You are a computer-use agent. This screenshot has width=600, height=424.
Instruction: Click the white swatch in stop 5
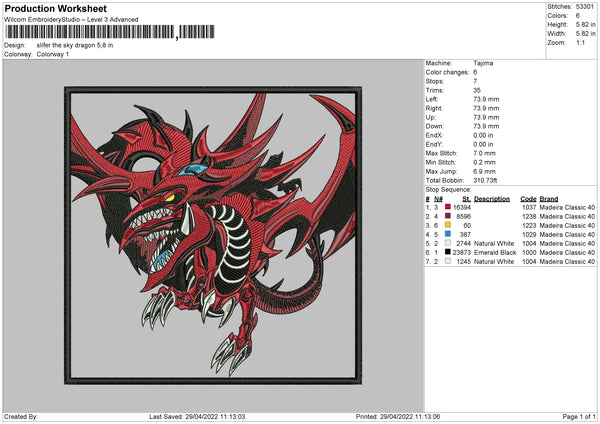coord(447,243)
